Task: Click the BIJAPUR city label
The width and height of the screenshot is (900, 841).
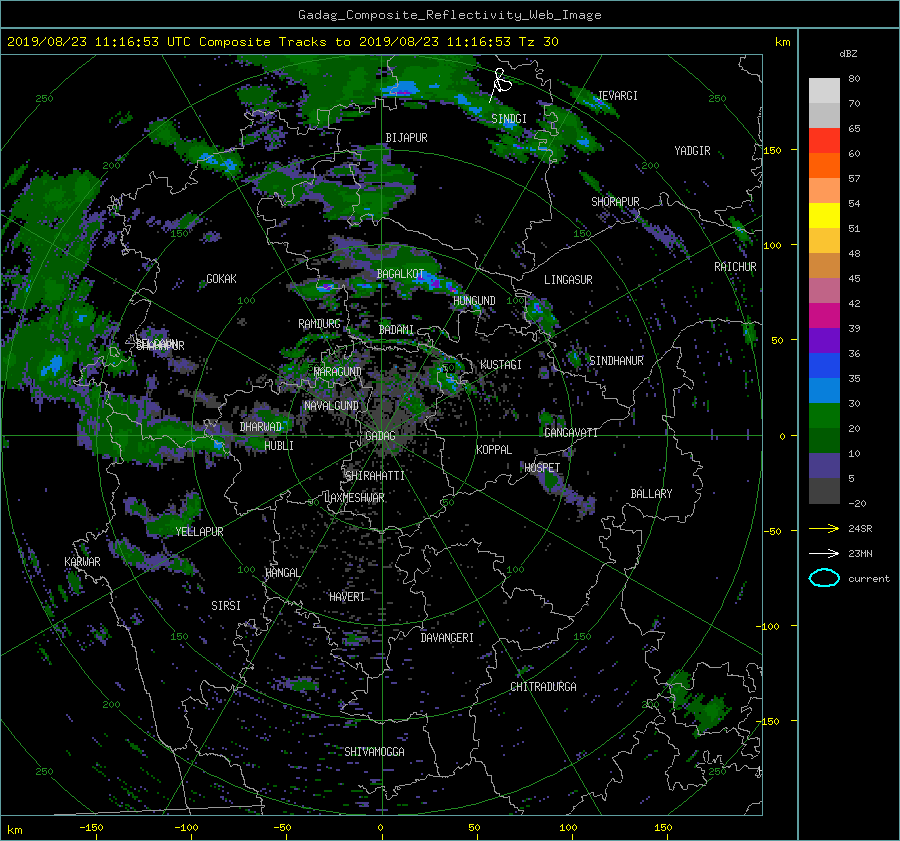Action: point(406,138)
